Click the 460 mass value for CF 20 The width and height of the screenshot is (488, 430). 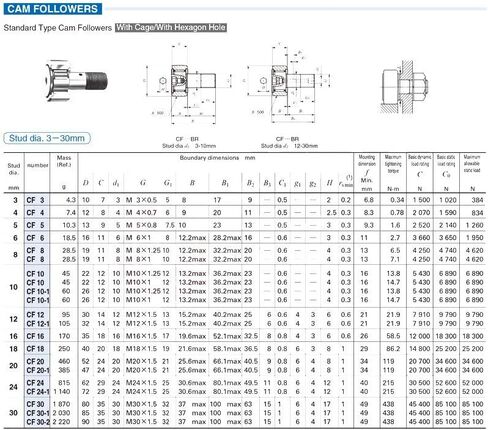coord(64,361)
